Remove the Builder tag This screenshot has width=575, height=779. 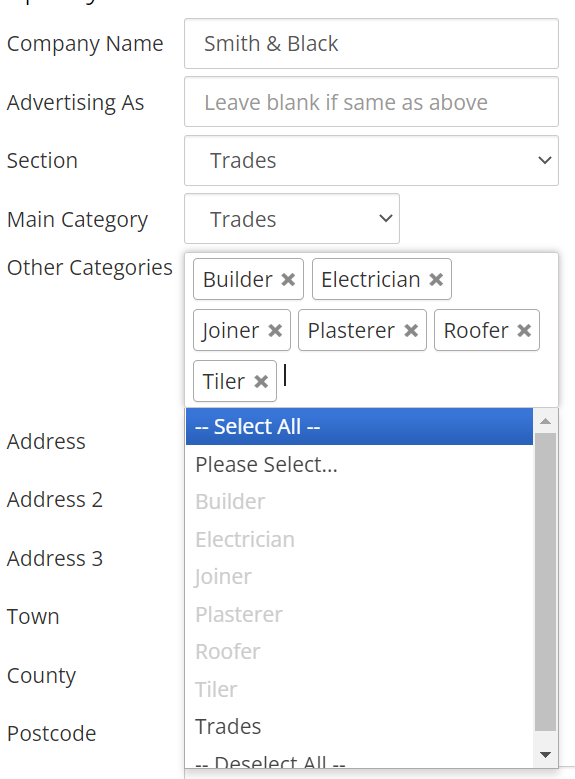click(288, 280)
